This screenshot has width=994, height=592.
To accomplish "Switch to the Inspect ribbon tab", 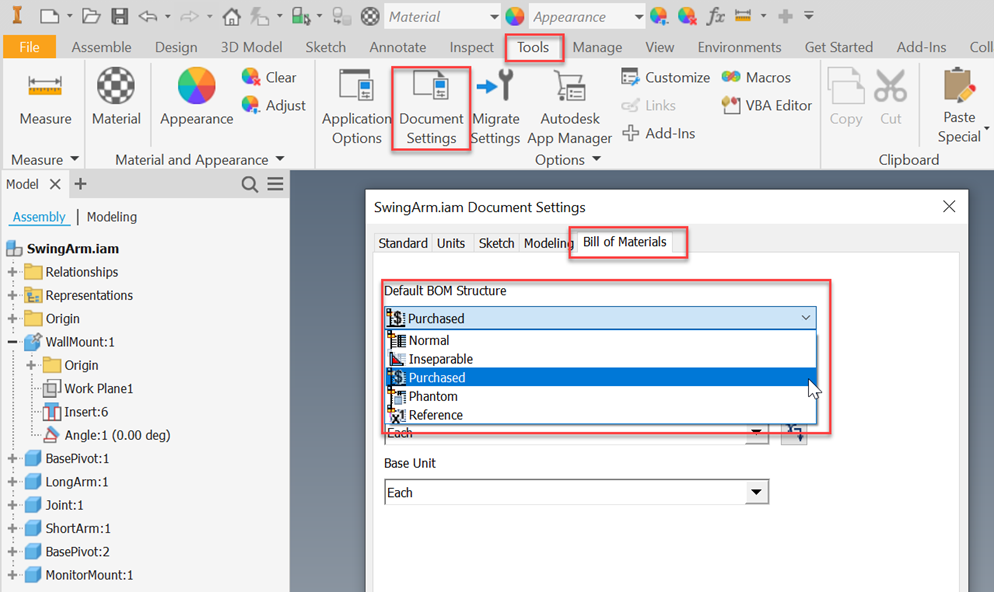I will (x=471, y=47).
